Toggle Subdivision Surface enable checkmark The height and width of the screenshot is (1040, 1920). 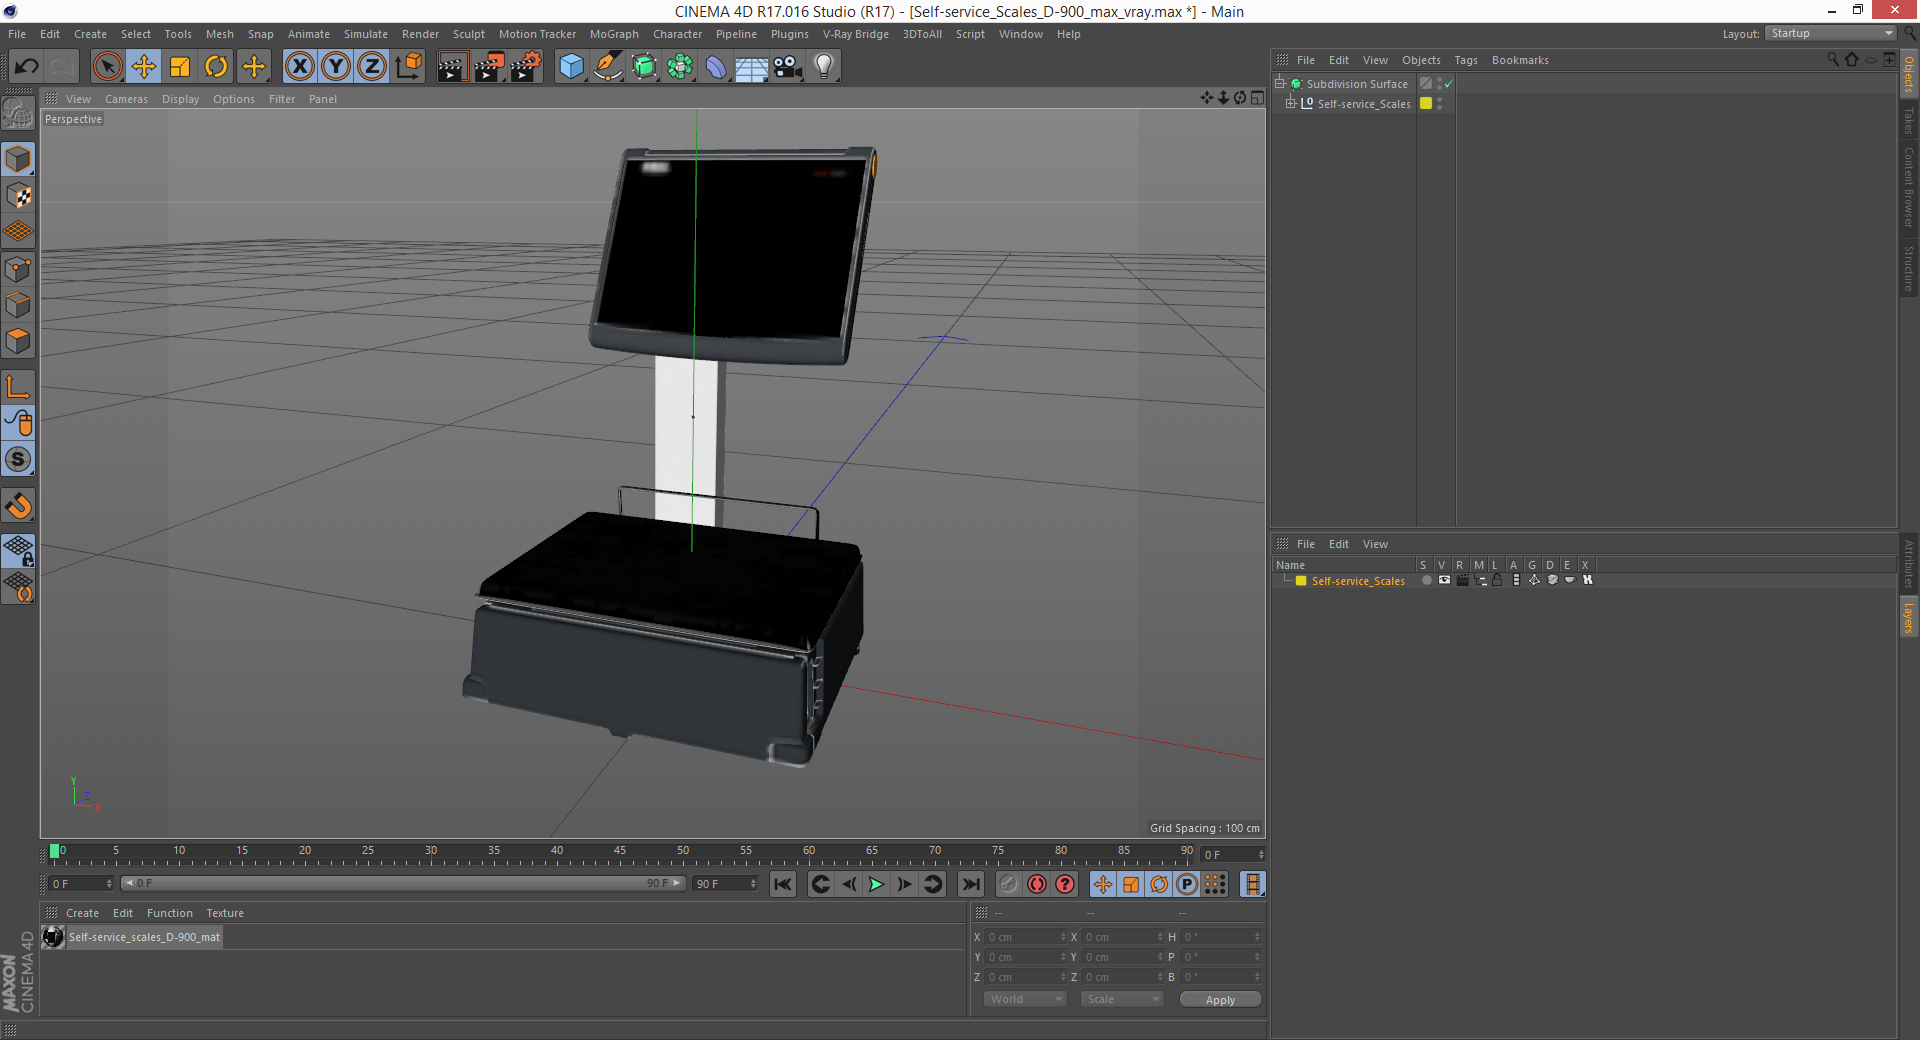coord(1449,84)
